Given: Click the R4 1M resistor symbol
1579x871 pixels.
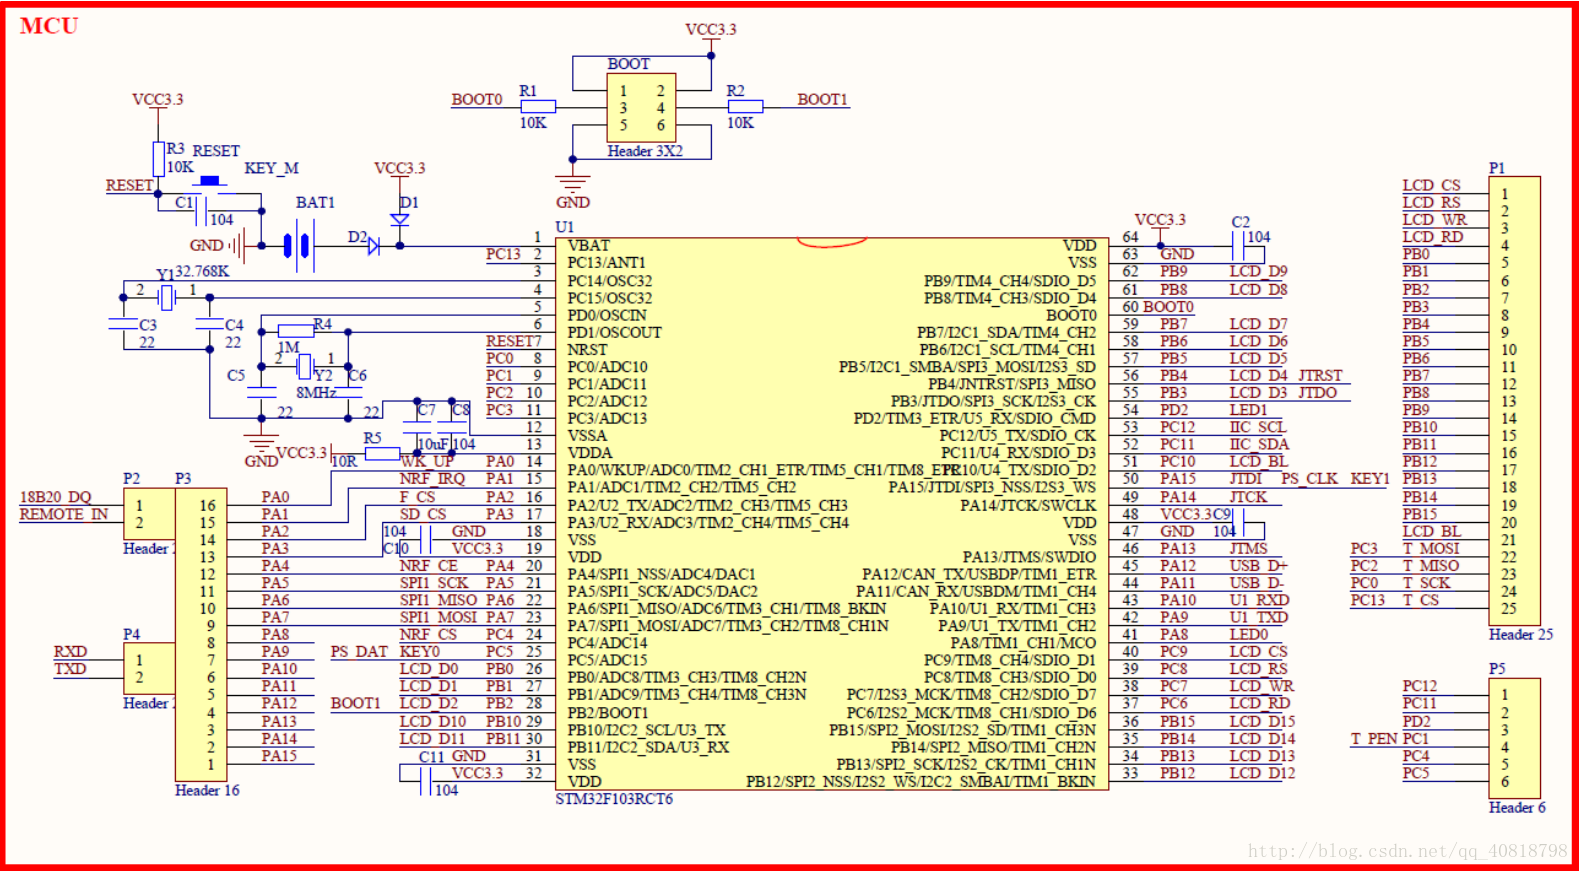Looking at the screenshot, I should pyautogui.click(x=296, y=331).
